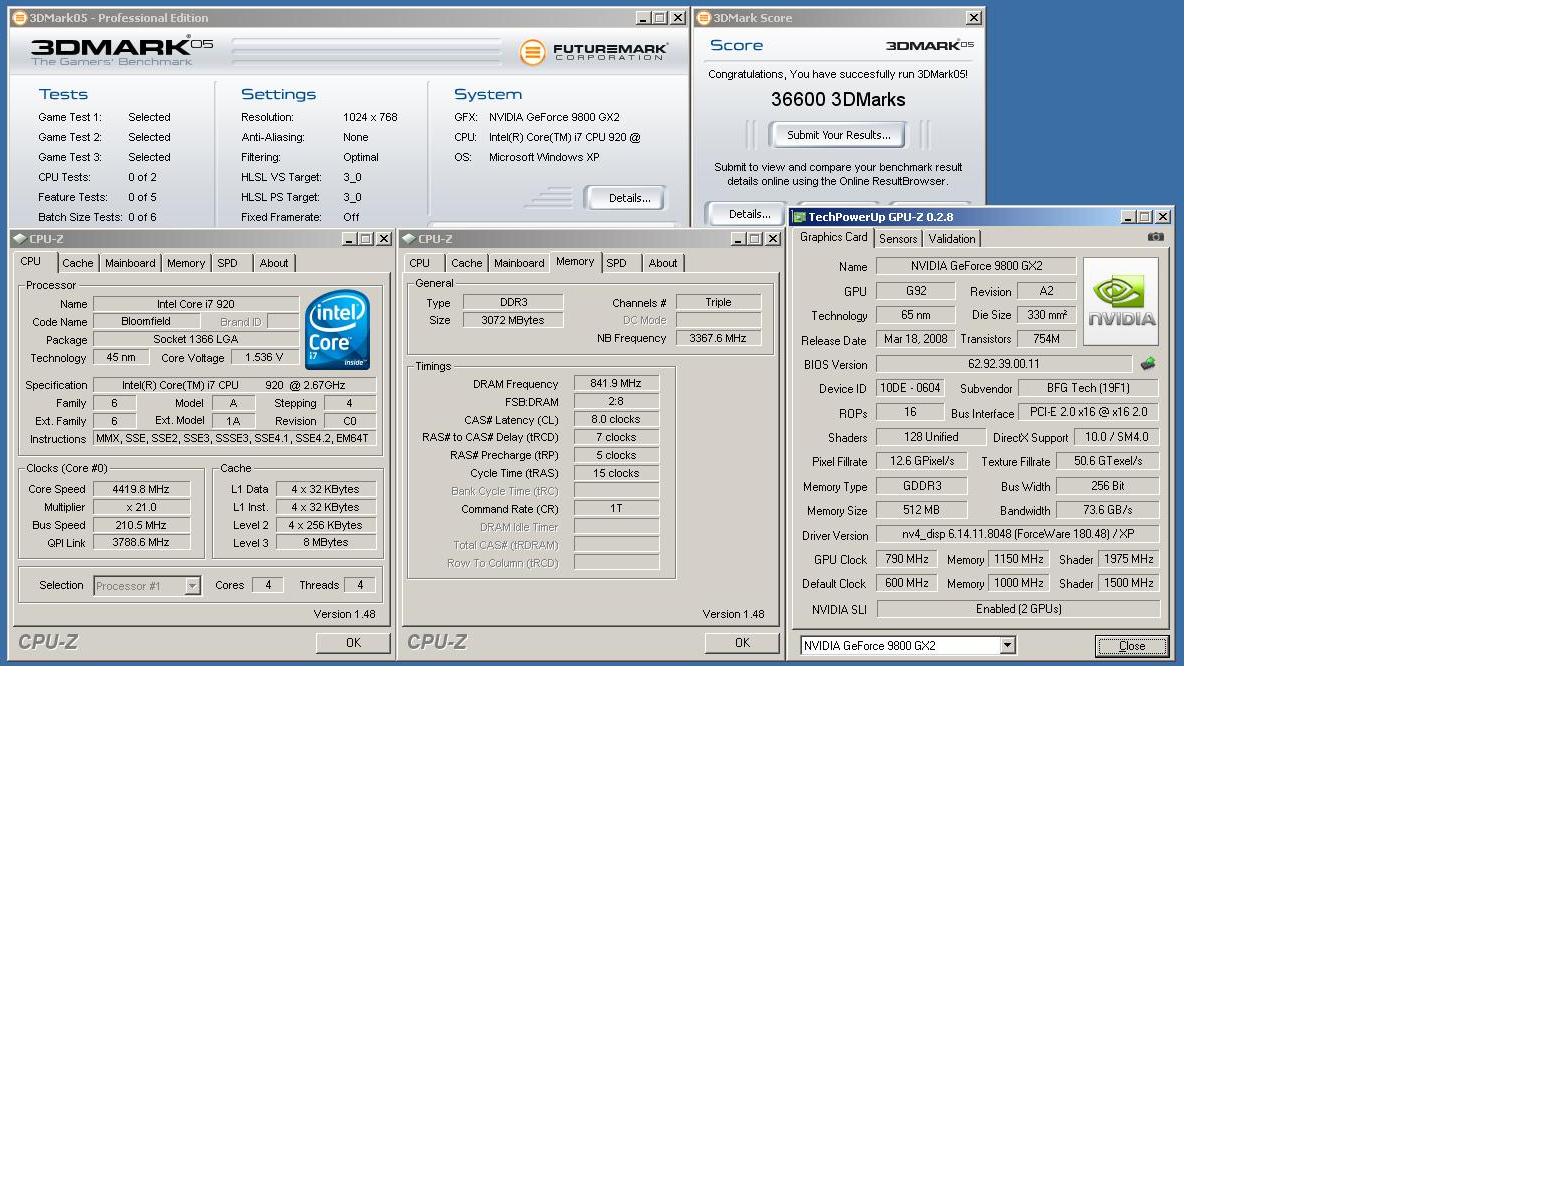The image size is (1551, 1198).
Task: Open SPD tab in left CPU-Z window
Action: click(228, 263)
